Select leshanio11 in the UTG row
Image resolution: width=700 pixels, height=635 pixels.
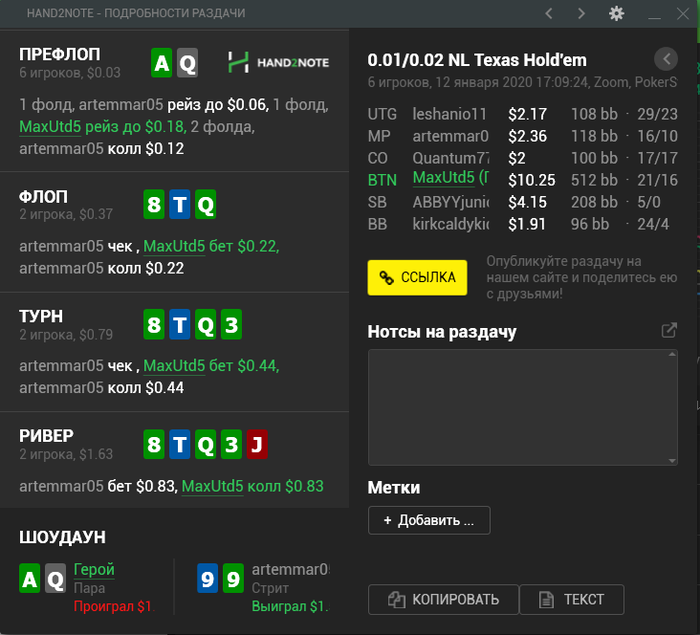(x=450, y=114)
